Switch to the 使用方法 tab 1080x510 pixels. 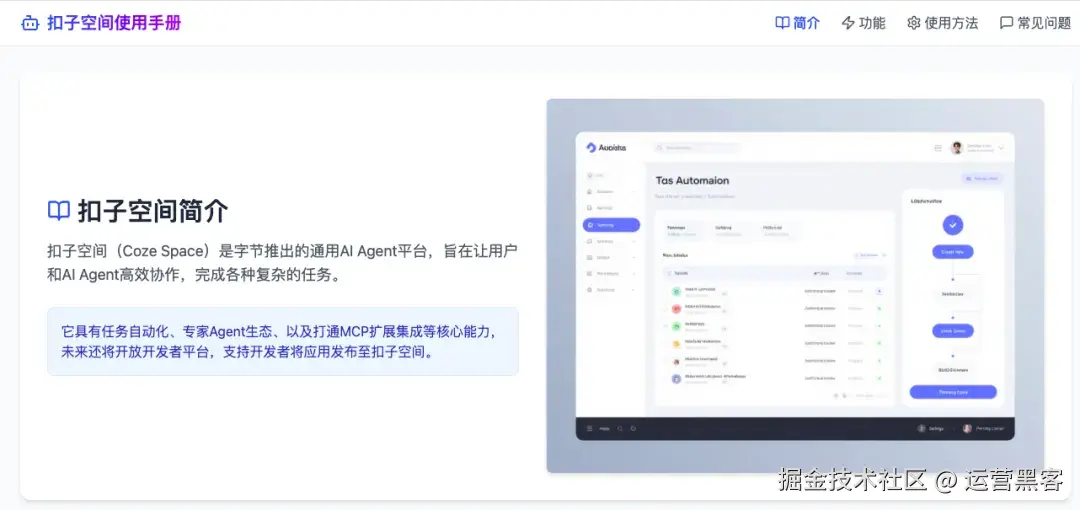pyautogui.click(x=942, y=23)
